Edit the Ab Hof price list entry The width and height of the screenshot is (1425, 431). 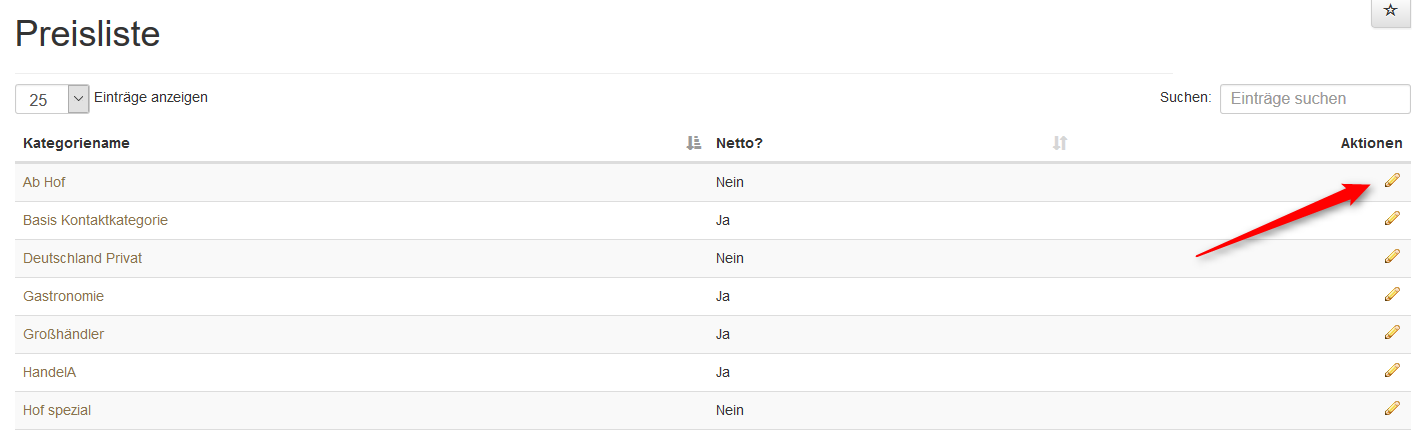[1392, 180]
